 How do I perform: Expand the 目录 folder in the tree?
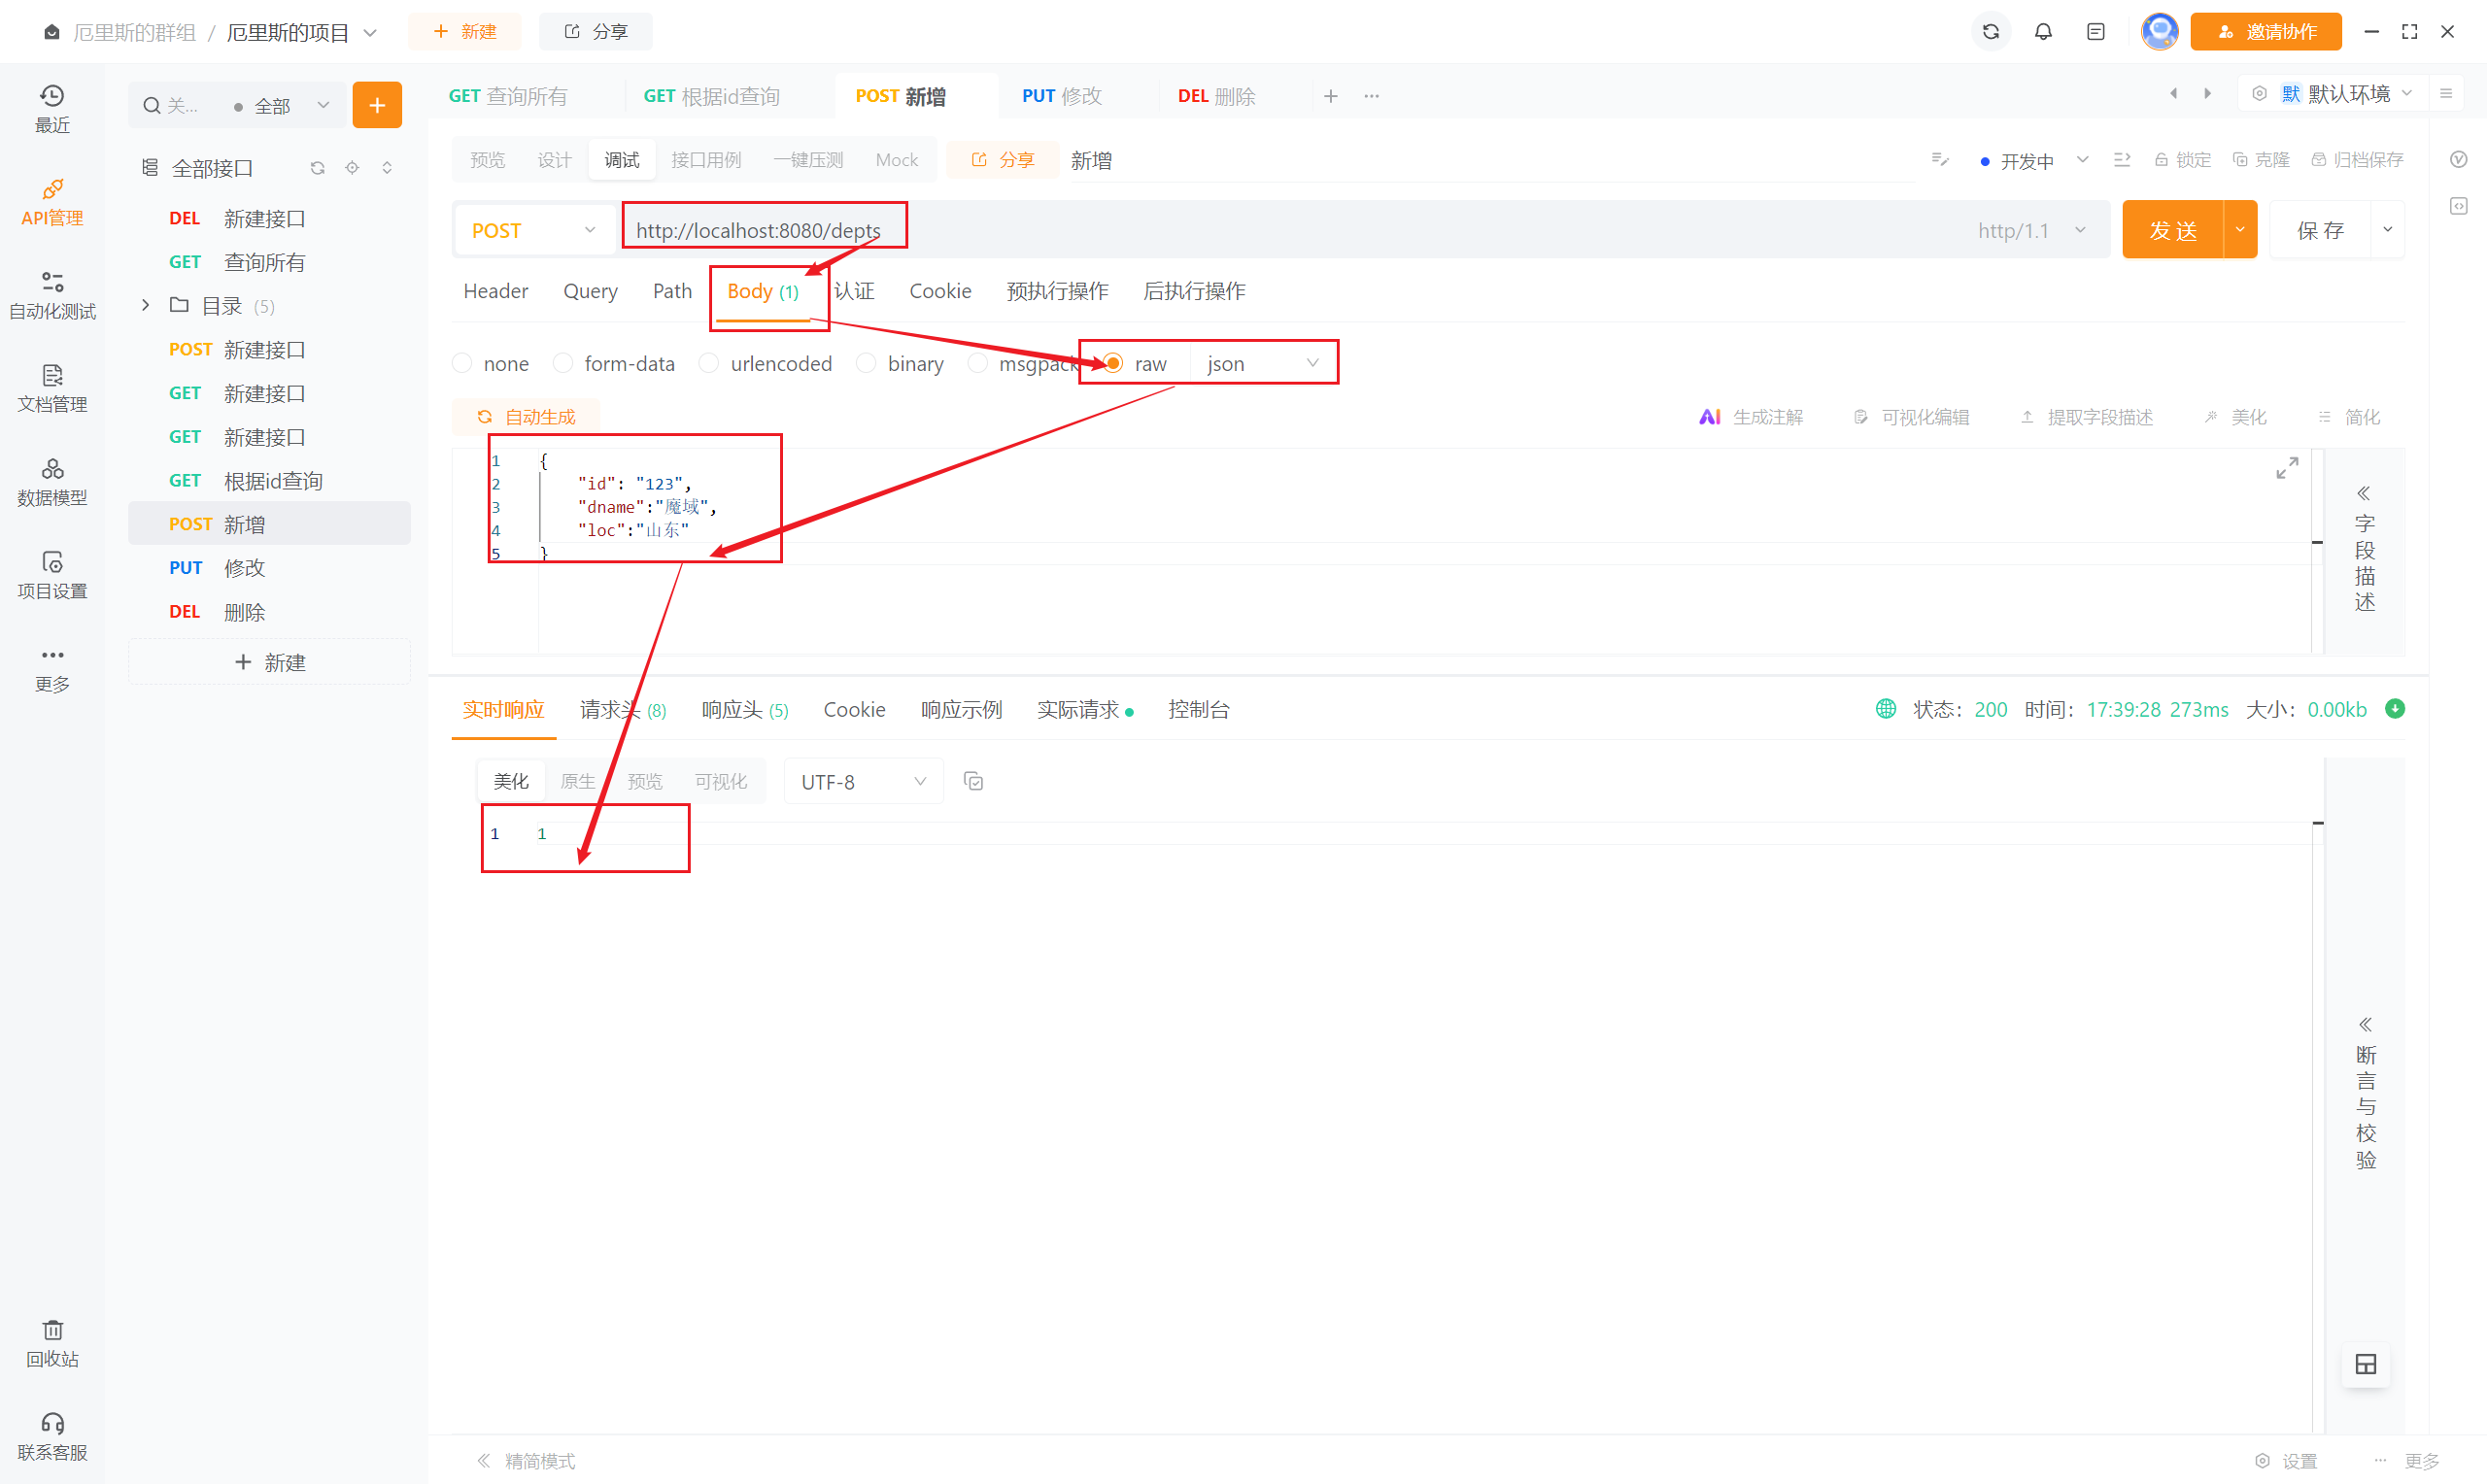[x=146, y=305]
